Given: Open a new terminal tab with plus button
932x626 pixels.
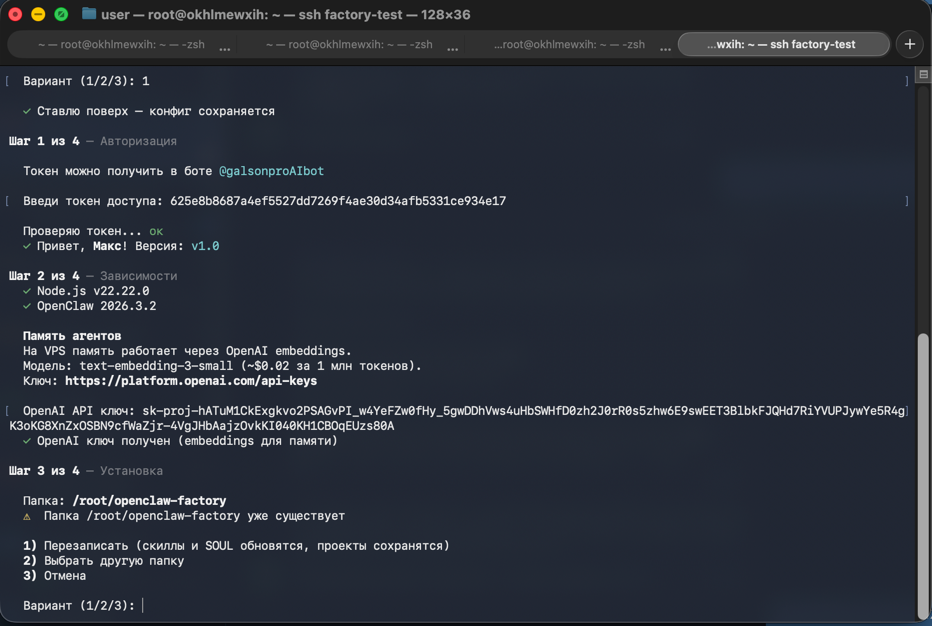Looking at the screenshot, I should (x=909, y=45).
